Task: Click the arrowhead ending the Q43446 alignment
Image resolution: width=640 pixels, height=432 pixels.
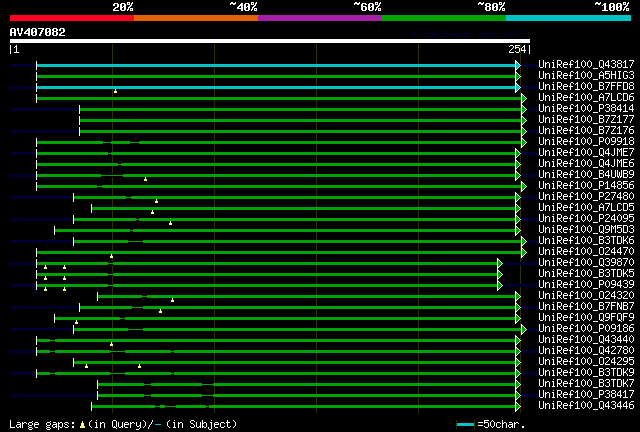Action: pos(518,407)
